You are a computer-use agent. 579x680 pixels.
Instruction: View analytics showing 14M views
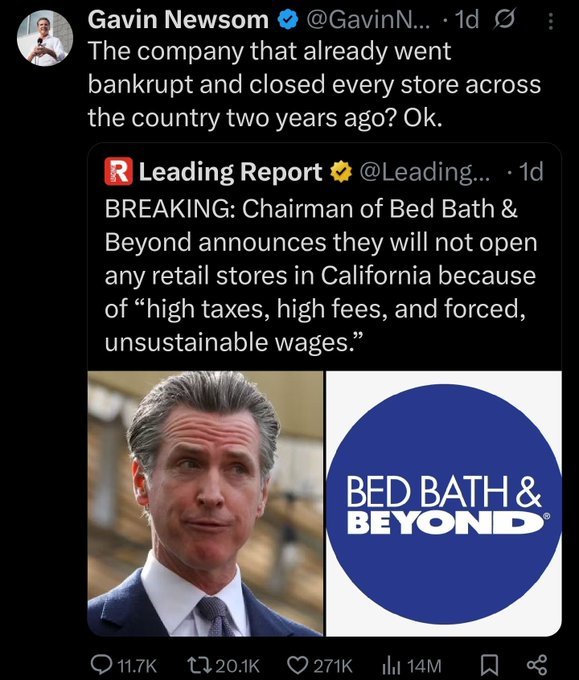pyautogui.click(x=411, y=665)
